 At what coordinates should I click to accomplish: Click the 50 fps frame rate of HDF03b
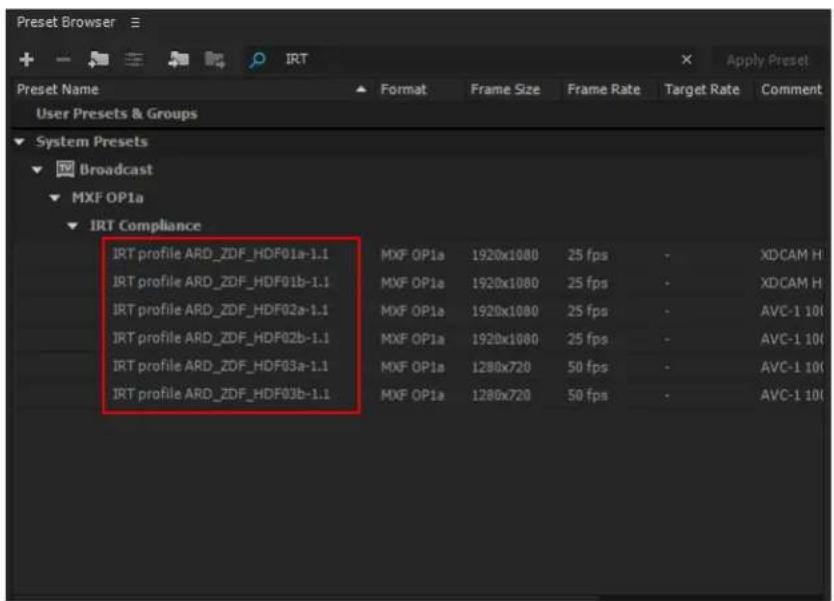pyautogui.click(x=587, y=396)
